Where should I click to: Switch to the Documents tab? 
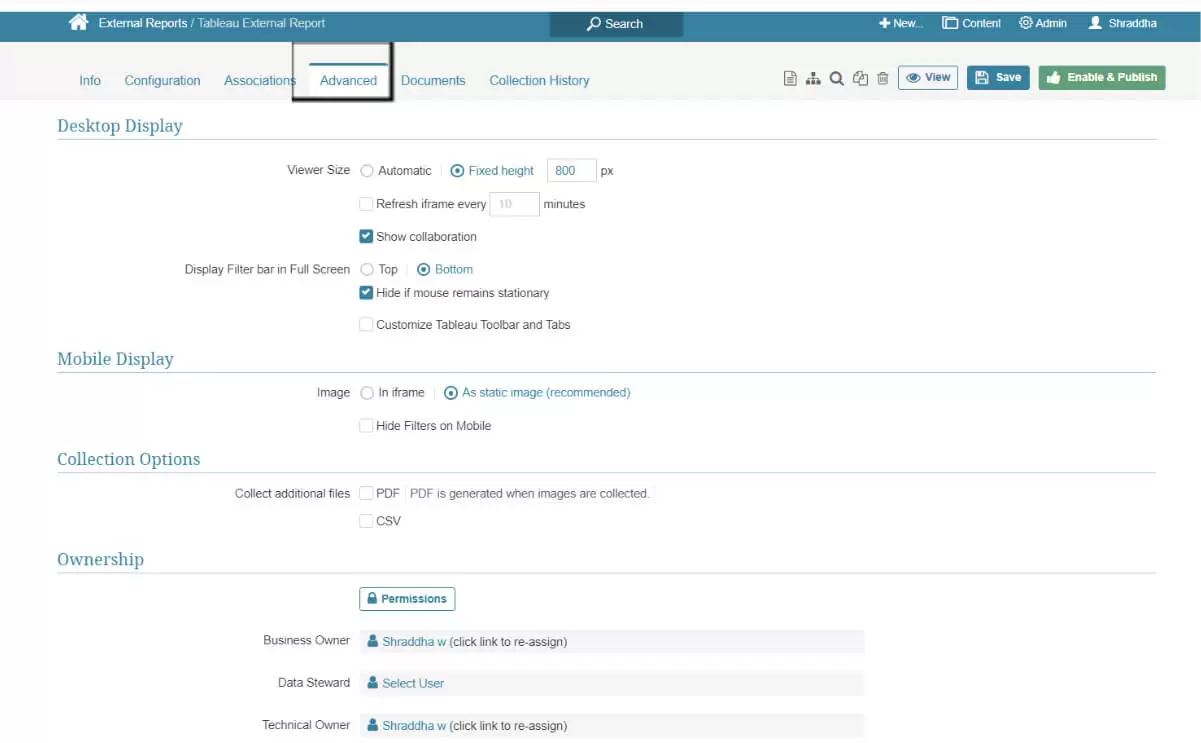click(x=433, y=80)
